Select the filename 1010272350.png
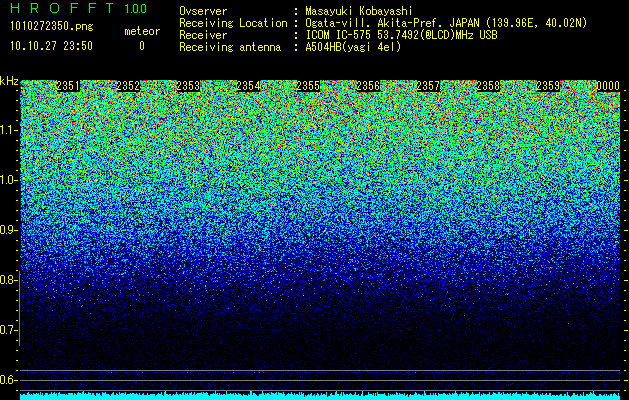629x400 pixels. [x=52, y=27]
